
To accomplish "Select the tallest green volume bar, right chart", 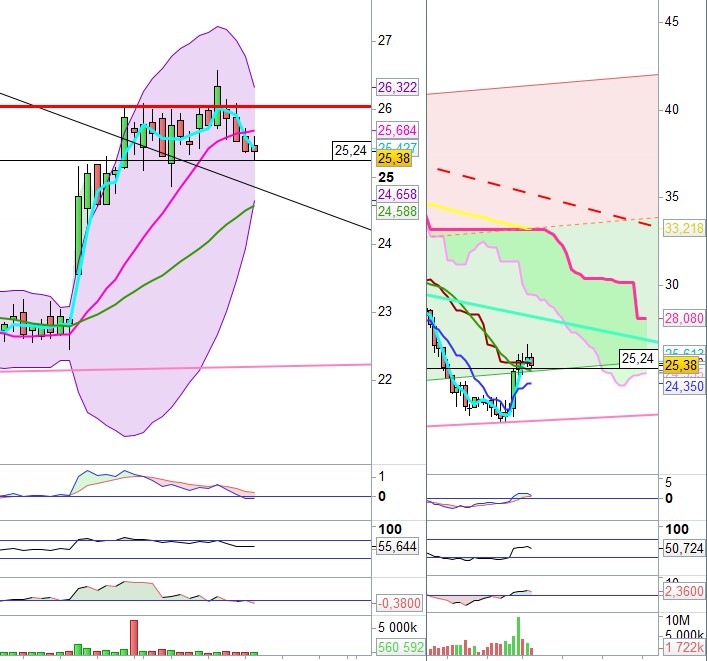I will [x=518, y=637].
